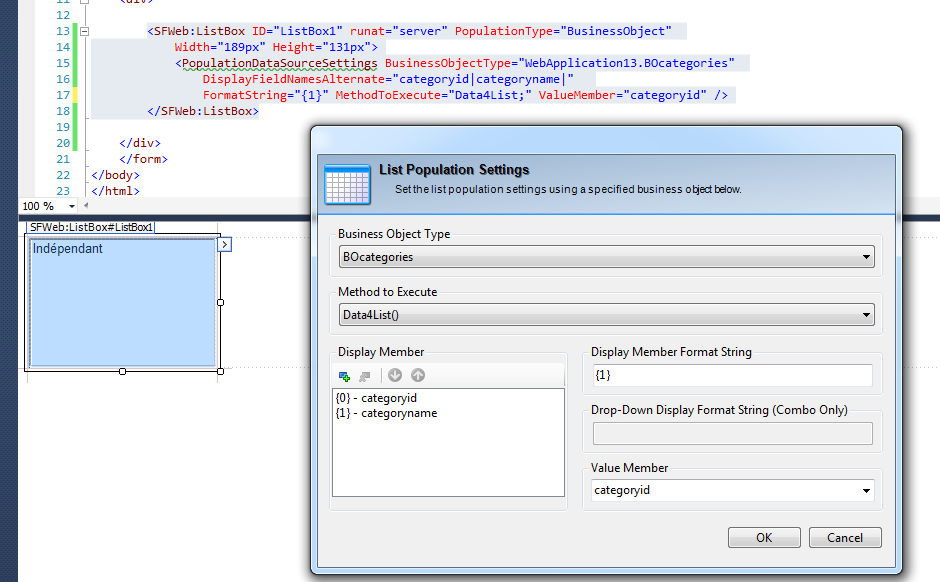The width and height of the screenshot is (940, 582).
Task: Select the {0} - categoryid list entry
Action: point(376,398)
